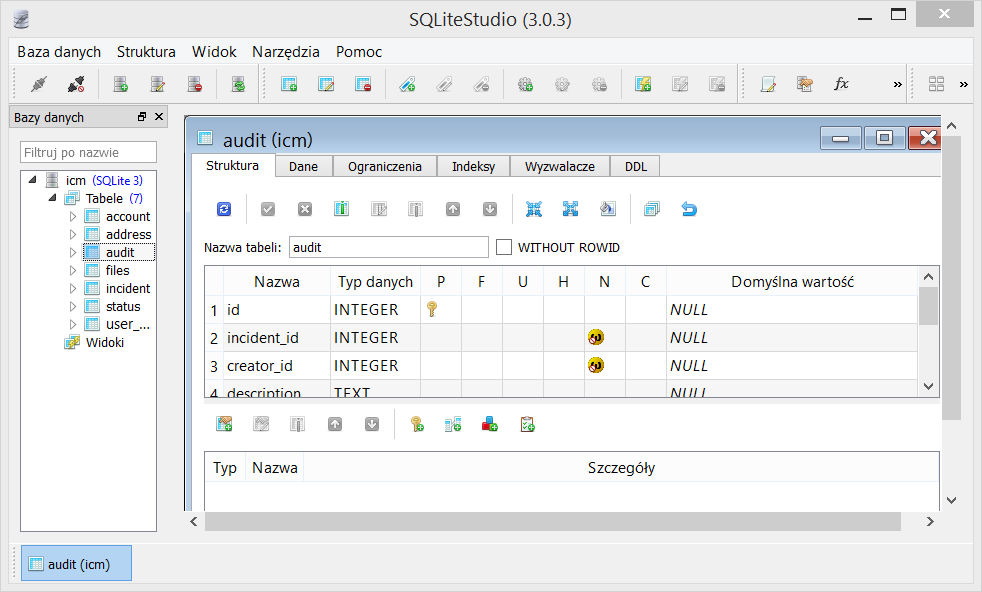Switch to the Ograniczenia tab
982x592 pixels.
tap(385, 167)
